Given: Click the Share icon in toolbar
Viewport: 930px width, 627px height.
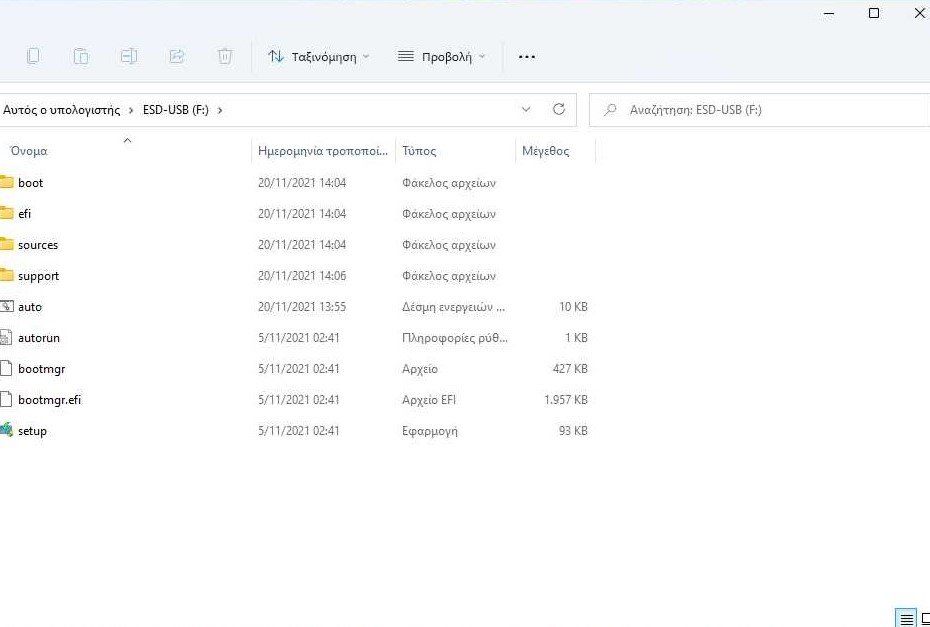Looking at the screenshot, I should (x=177, y=56).
